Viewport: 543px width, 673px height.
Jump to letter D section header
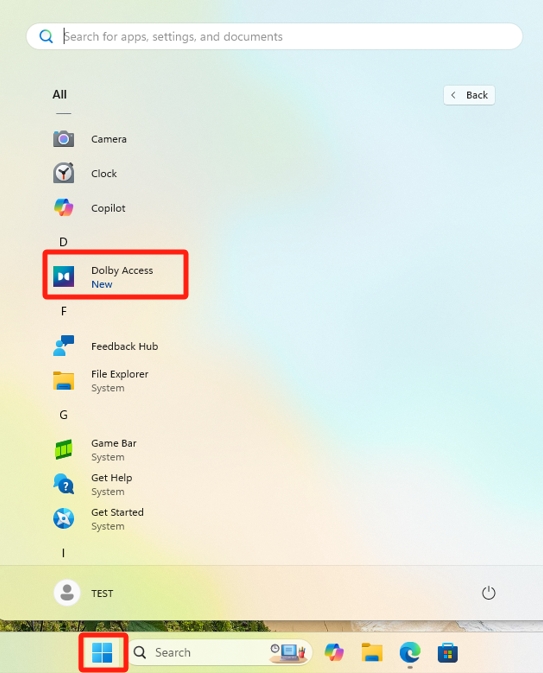(x=63, y=242)
